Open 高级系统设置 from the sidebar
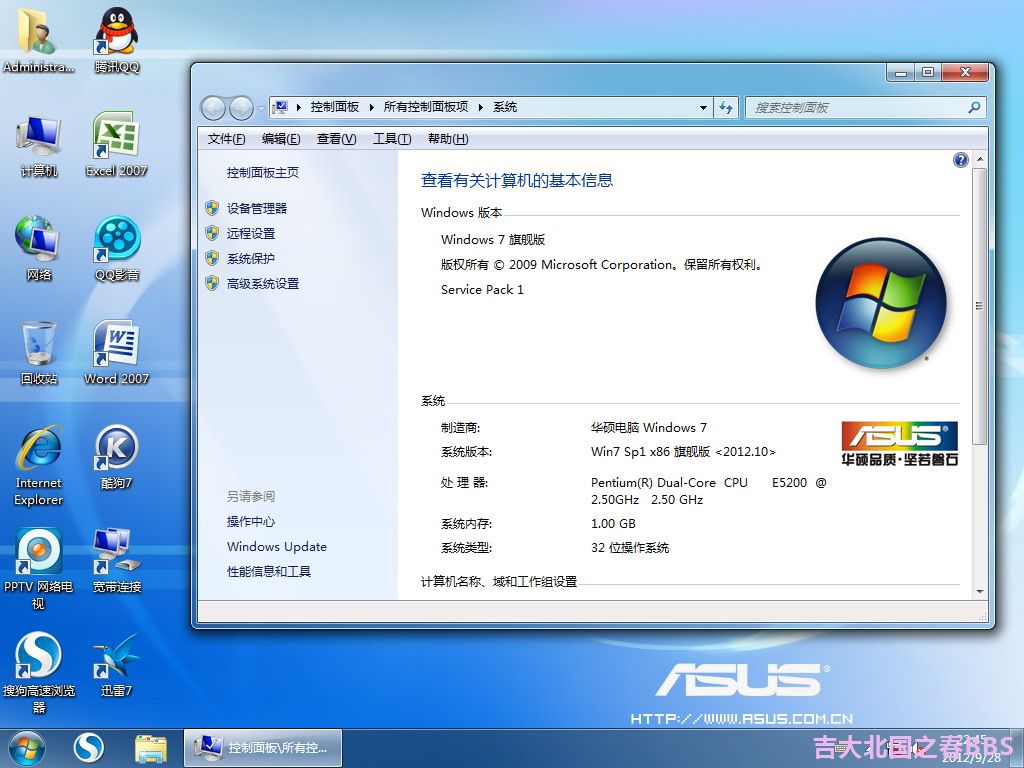This screenshot has height=768, width=1024. 263,283
